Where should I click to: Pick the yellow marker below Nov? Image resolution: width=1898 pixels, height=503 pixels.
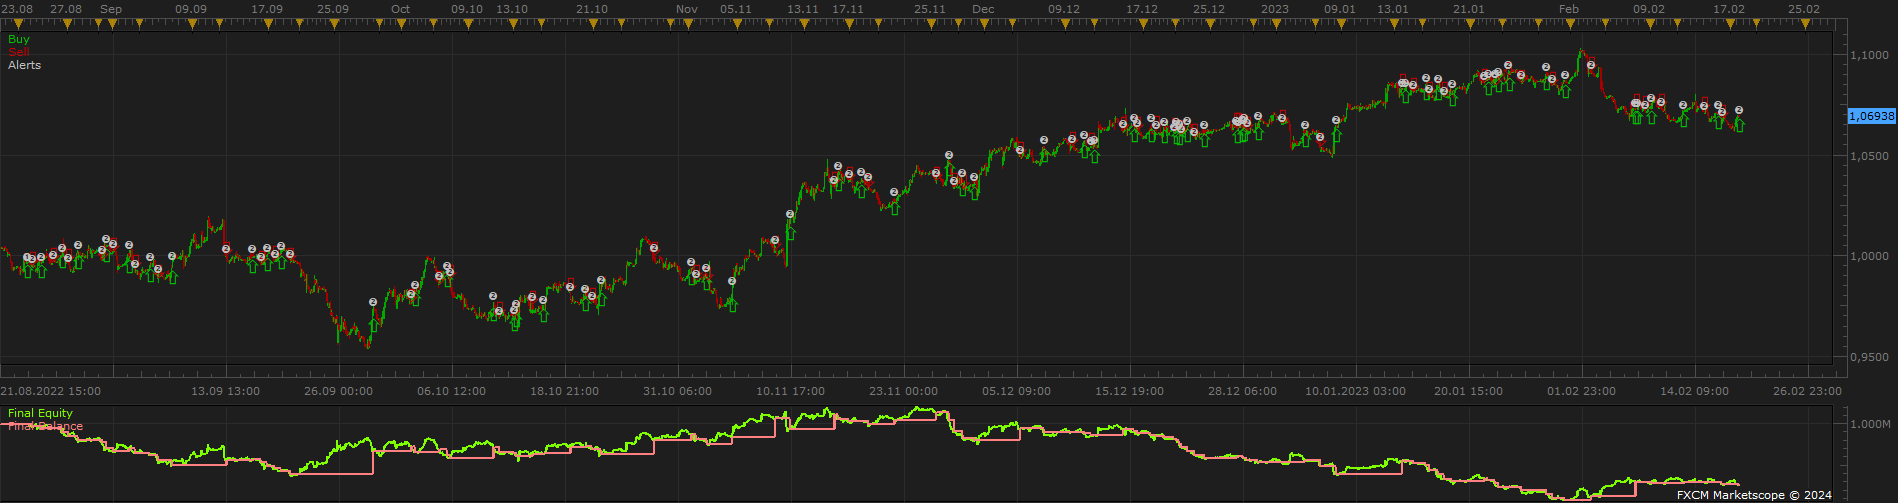pos(687,23)
